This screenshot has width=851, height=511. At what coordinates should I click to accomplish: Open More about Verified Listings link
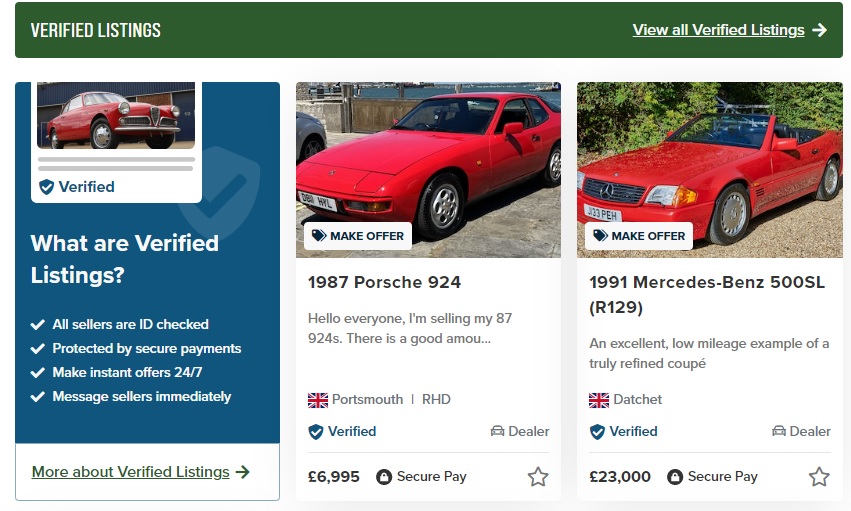coord(131,472)
